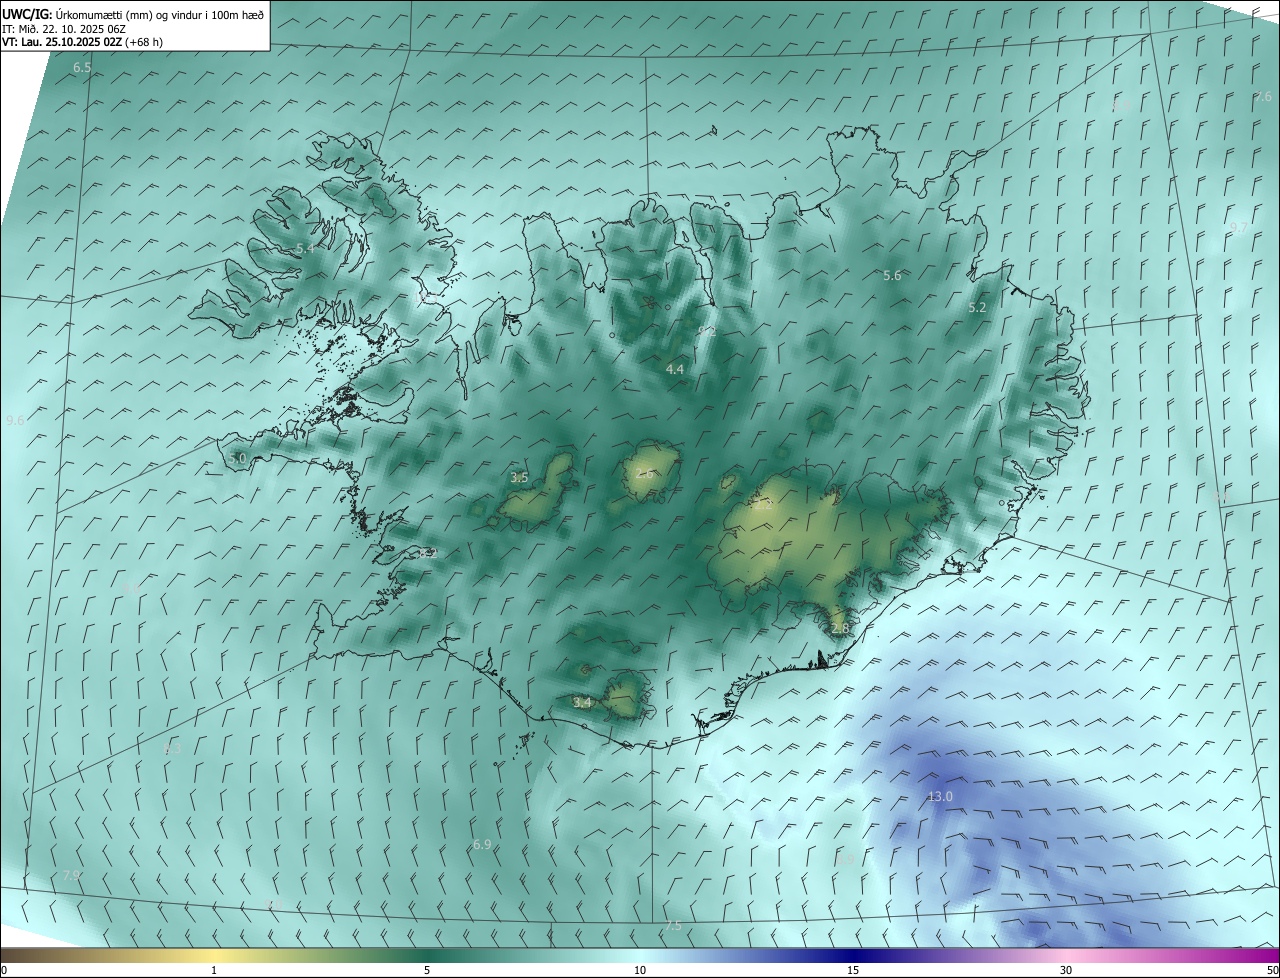Click the 6.5 value label
This screenshot has height=978, width=1280.
click(x=82, y=68)
